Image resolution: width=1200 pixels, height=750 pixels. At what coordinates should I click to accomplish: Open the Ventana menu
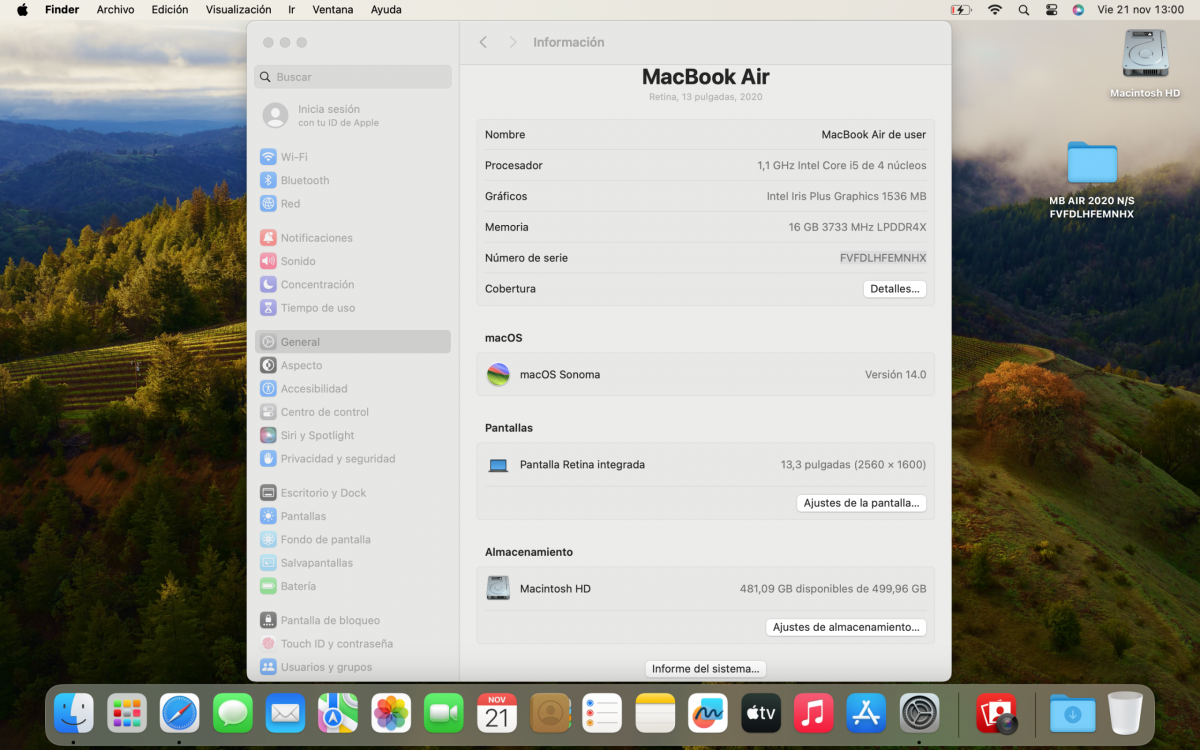tap(332, 10)
